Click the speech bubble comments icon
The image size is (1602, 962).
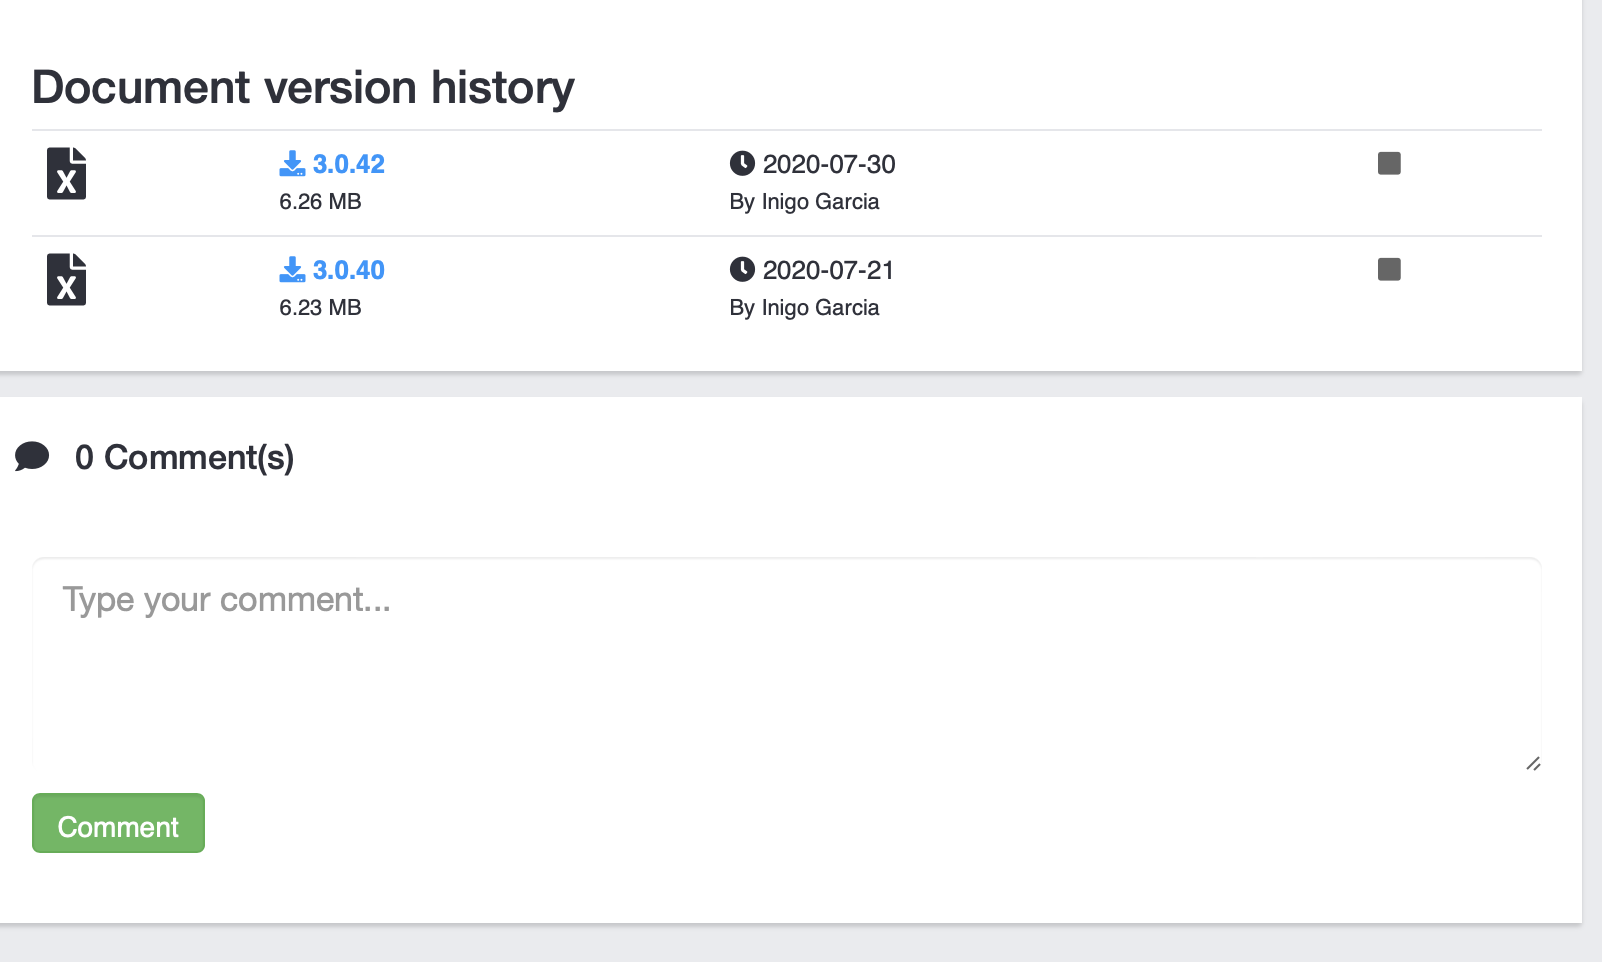tap(32, 457)
